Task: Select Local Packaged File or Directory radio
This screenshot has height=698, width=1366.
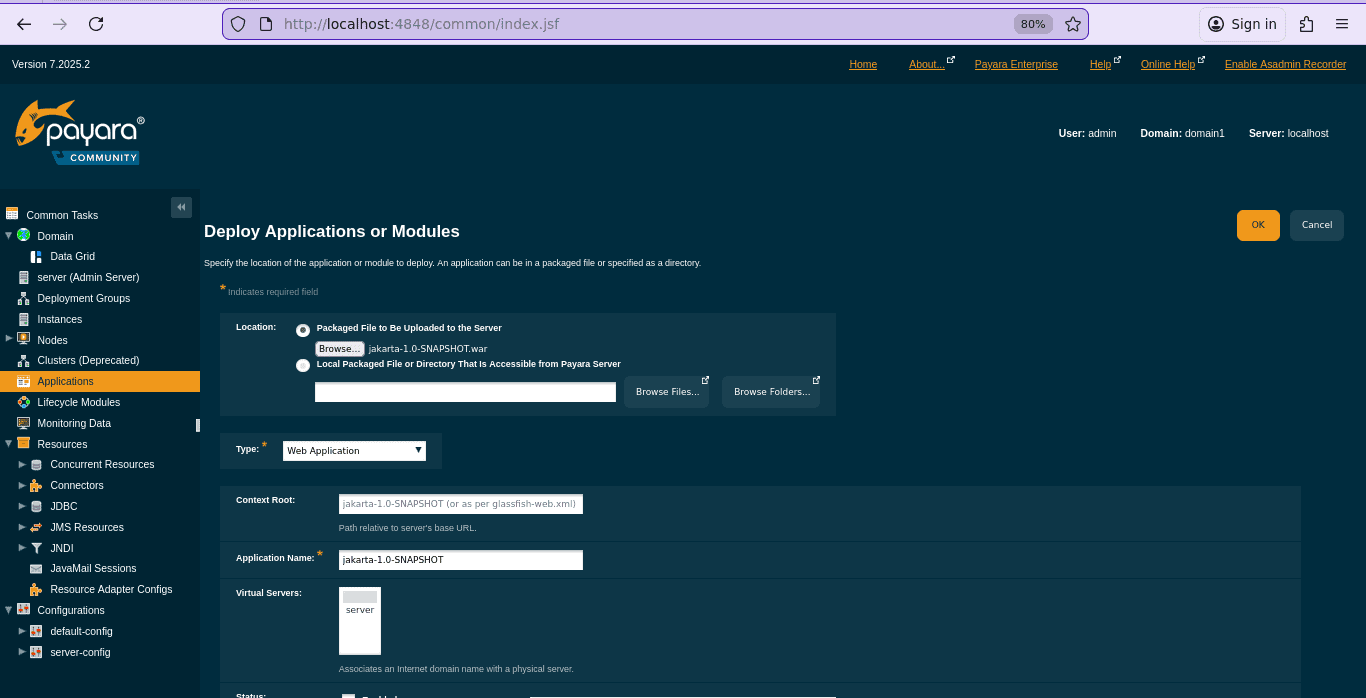Action: tap(303, 366)
